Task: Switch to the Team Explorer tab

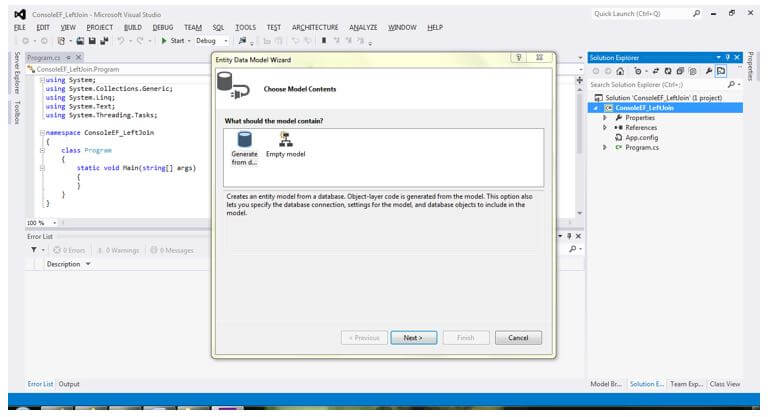Action: coord(686,384)
